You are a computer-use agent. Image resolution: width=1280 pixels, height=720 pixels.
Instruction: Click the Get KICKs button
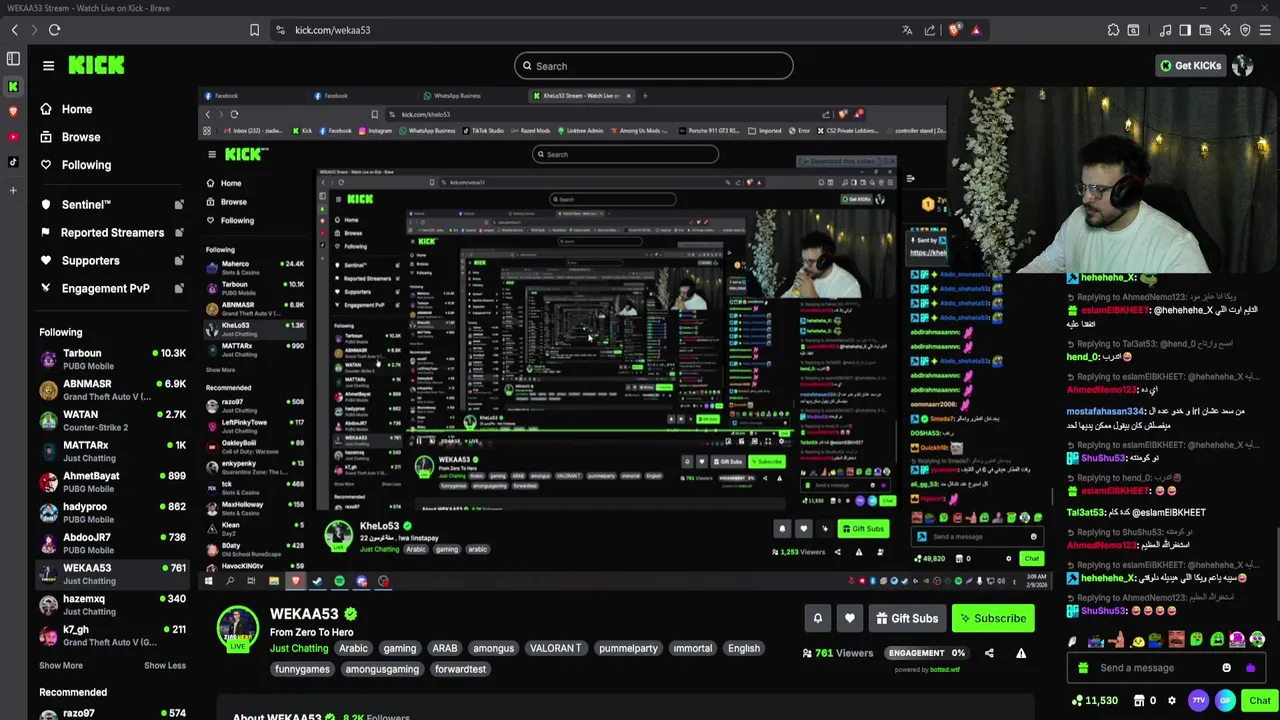click(1190, 66)
